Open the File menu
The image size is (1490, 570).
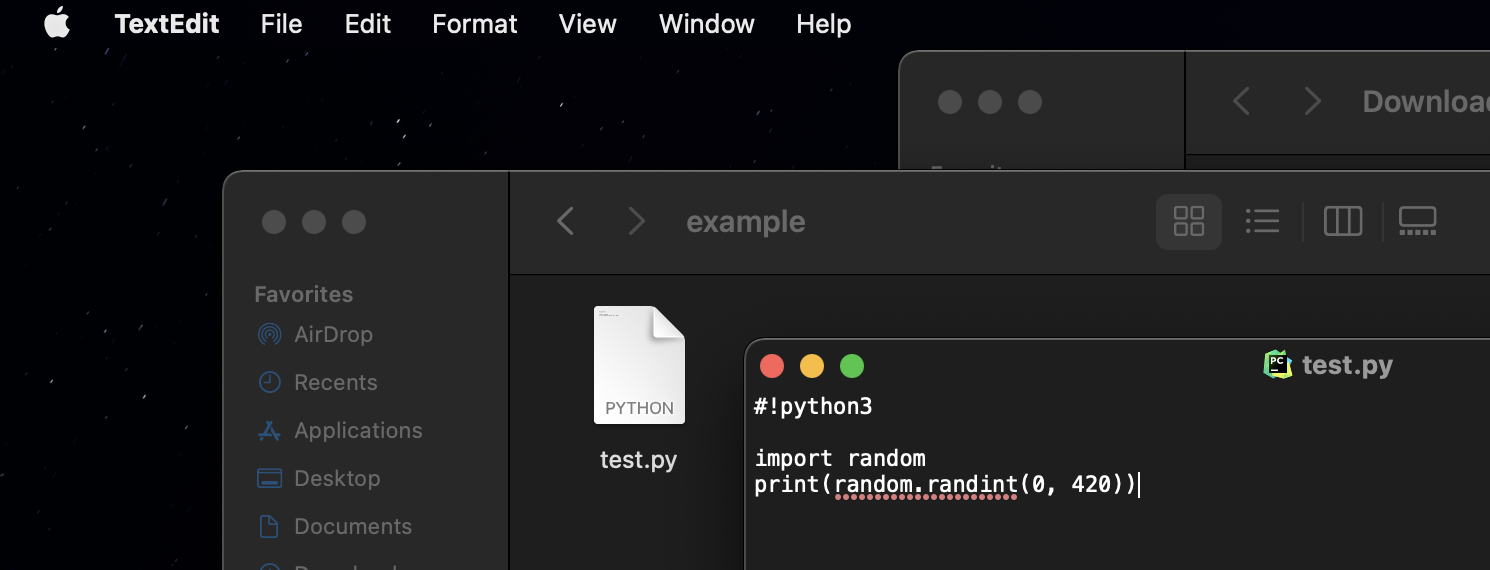pyautogui.click(x=281, y=24)
